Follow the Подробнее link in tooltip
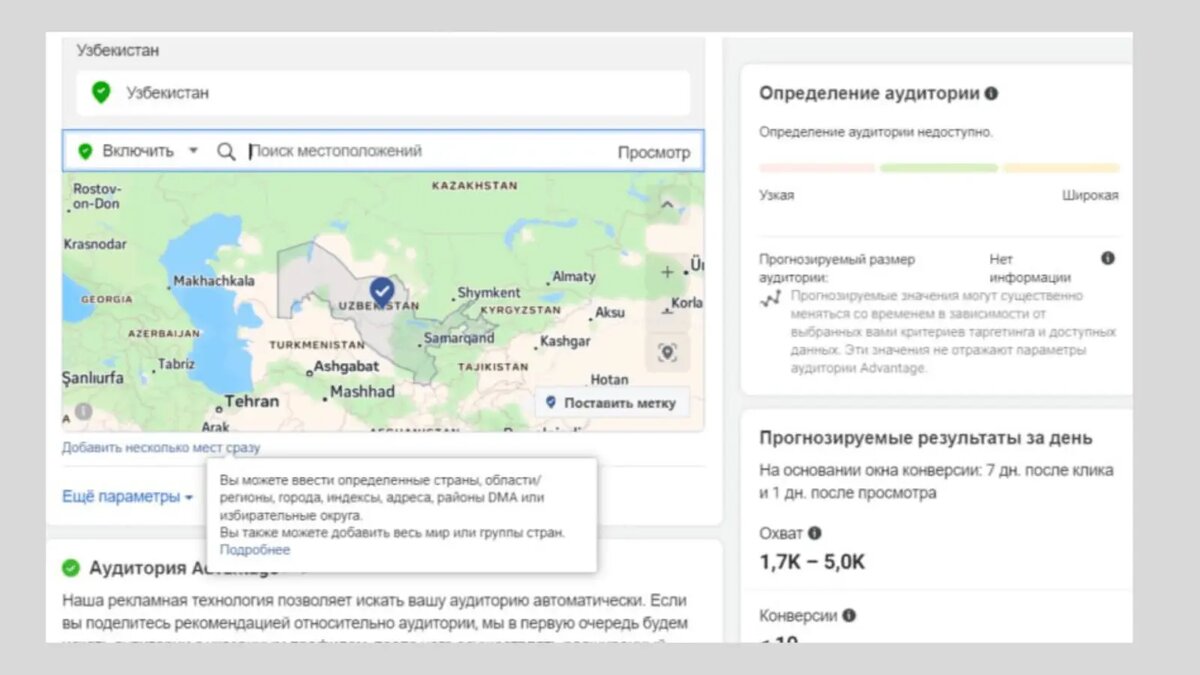This screenshot has width=1200, height=675. (x=255, y=550)
